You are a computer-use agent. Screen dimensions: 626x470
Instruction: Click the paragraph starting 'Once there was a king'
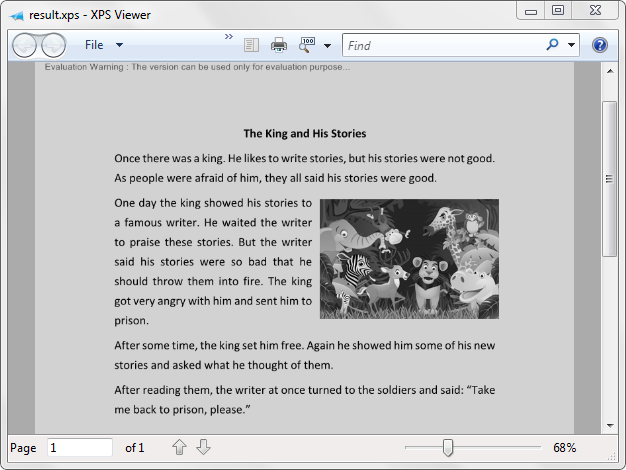tap(305, 168)
